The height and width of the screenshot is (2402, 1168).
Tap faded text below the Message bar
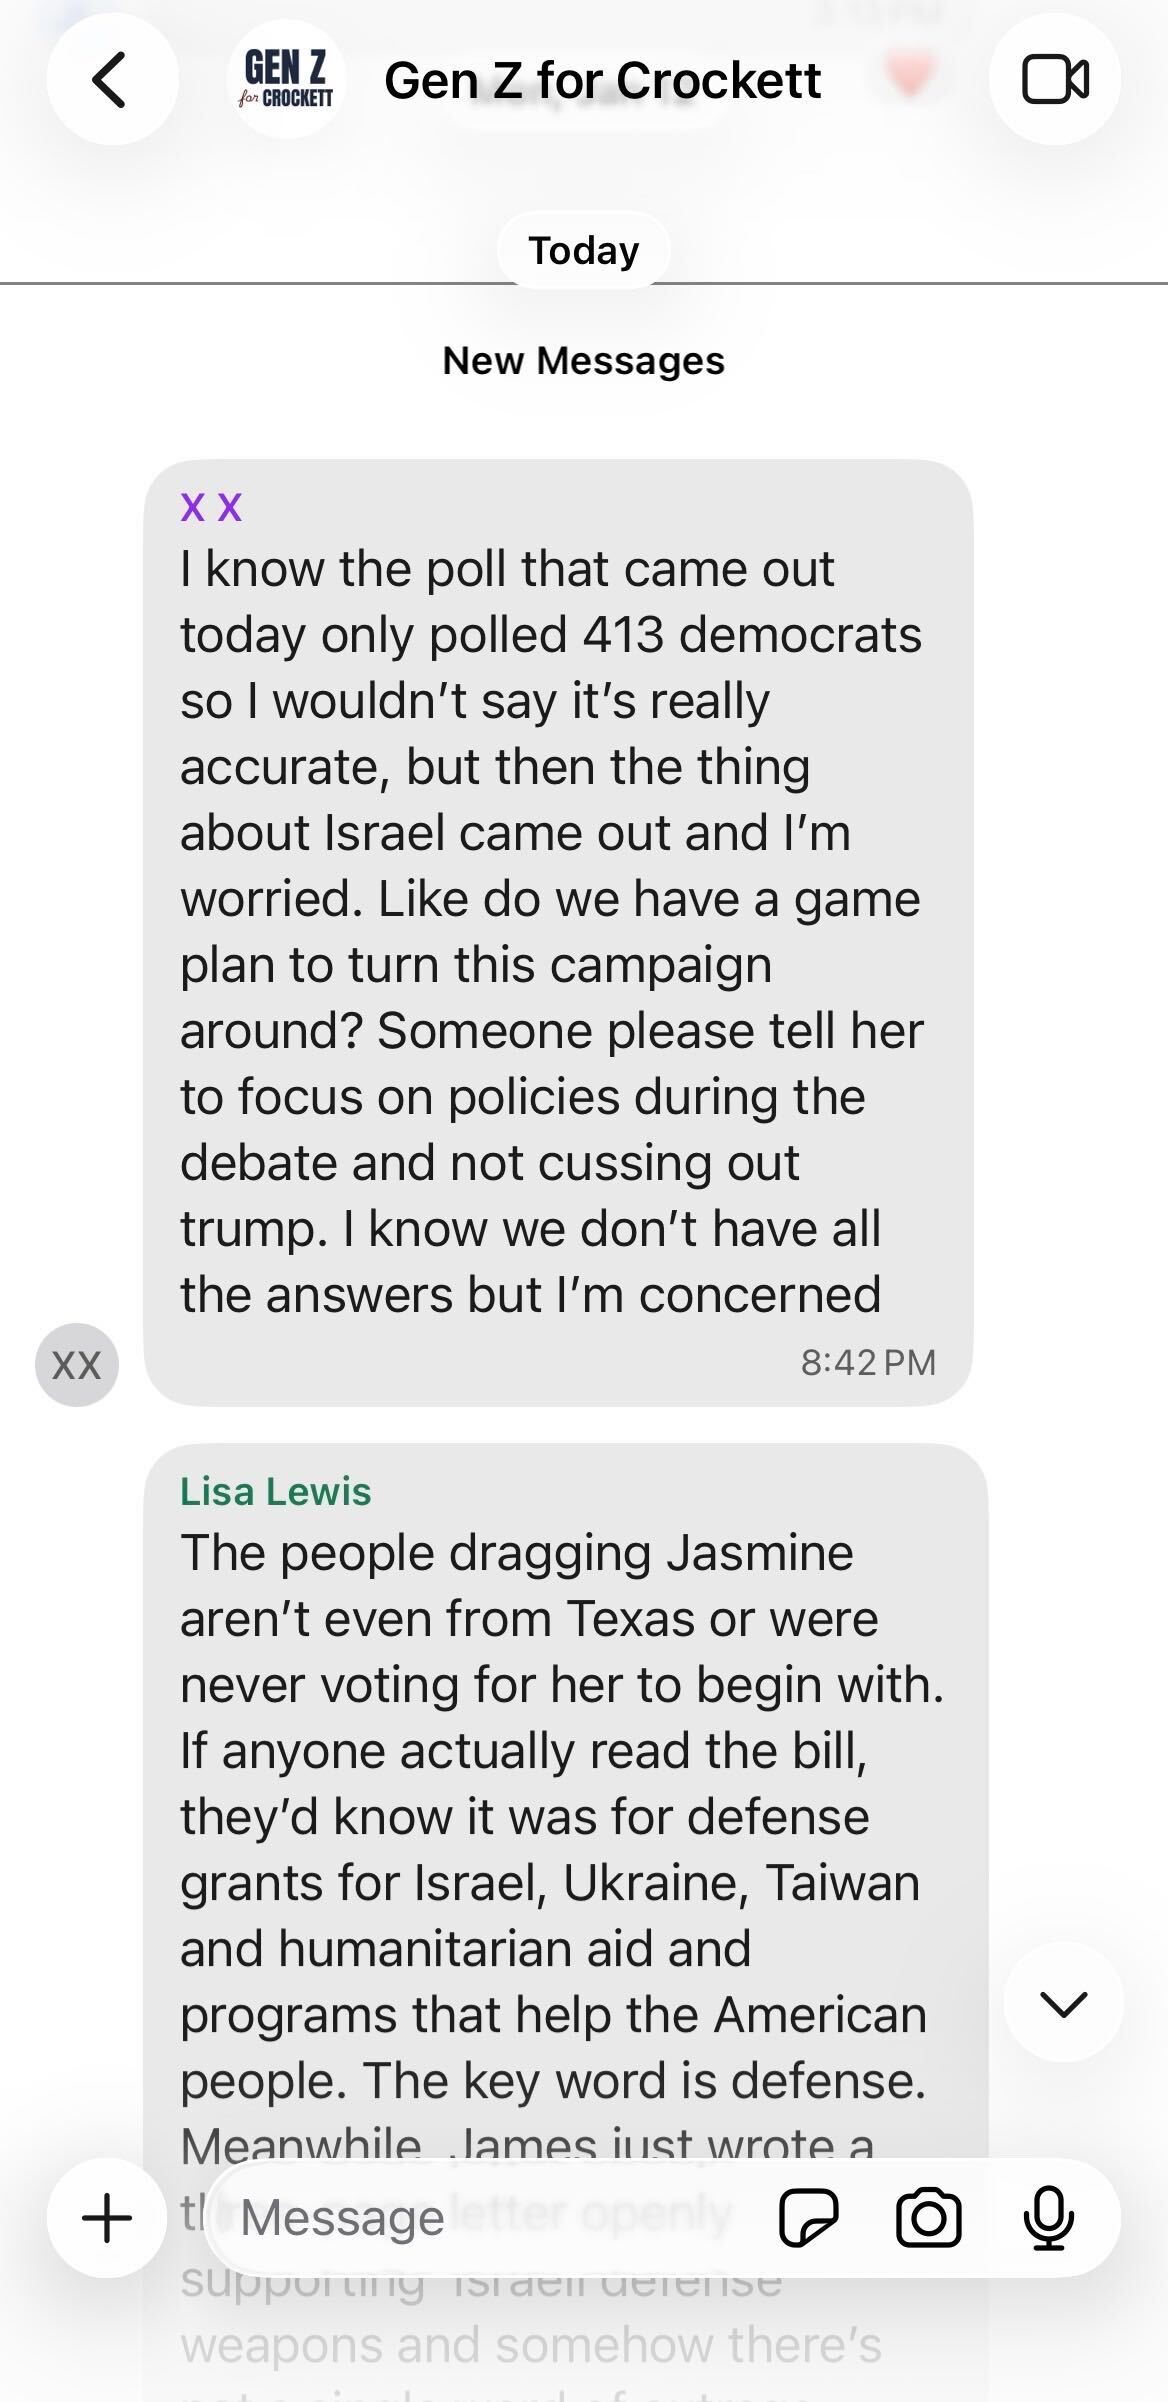(530, 2345)
